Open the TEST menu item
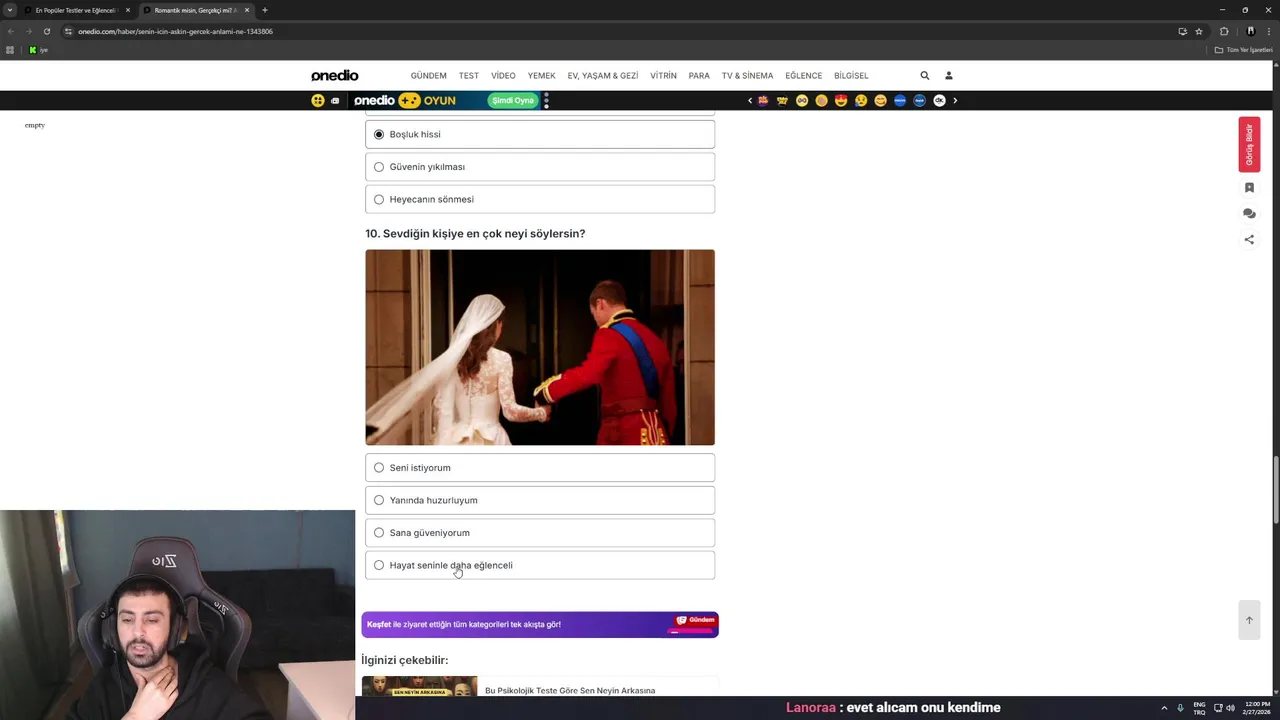Image resolution: width=1280 pixels, height=720 pixels. click(x=469, y=76)
